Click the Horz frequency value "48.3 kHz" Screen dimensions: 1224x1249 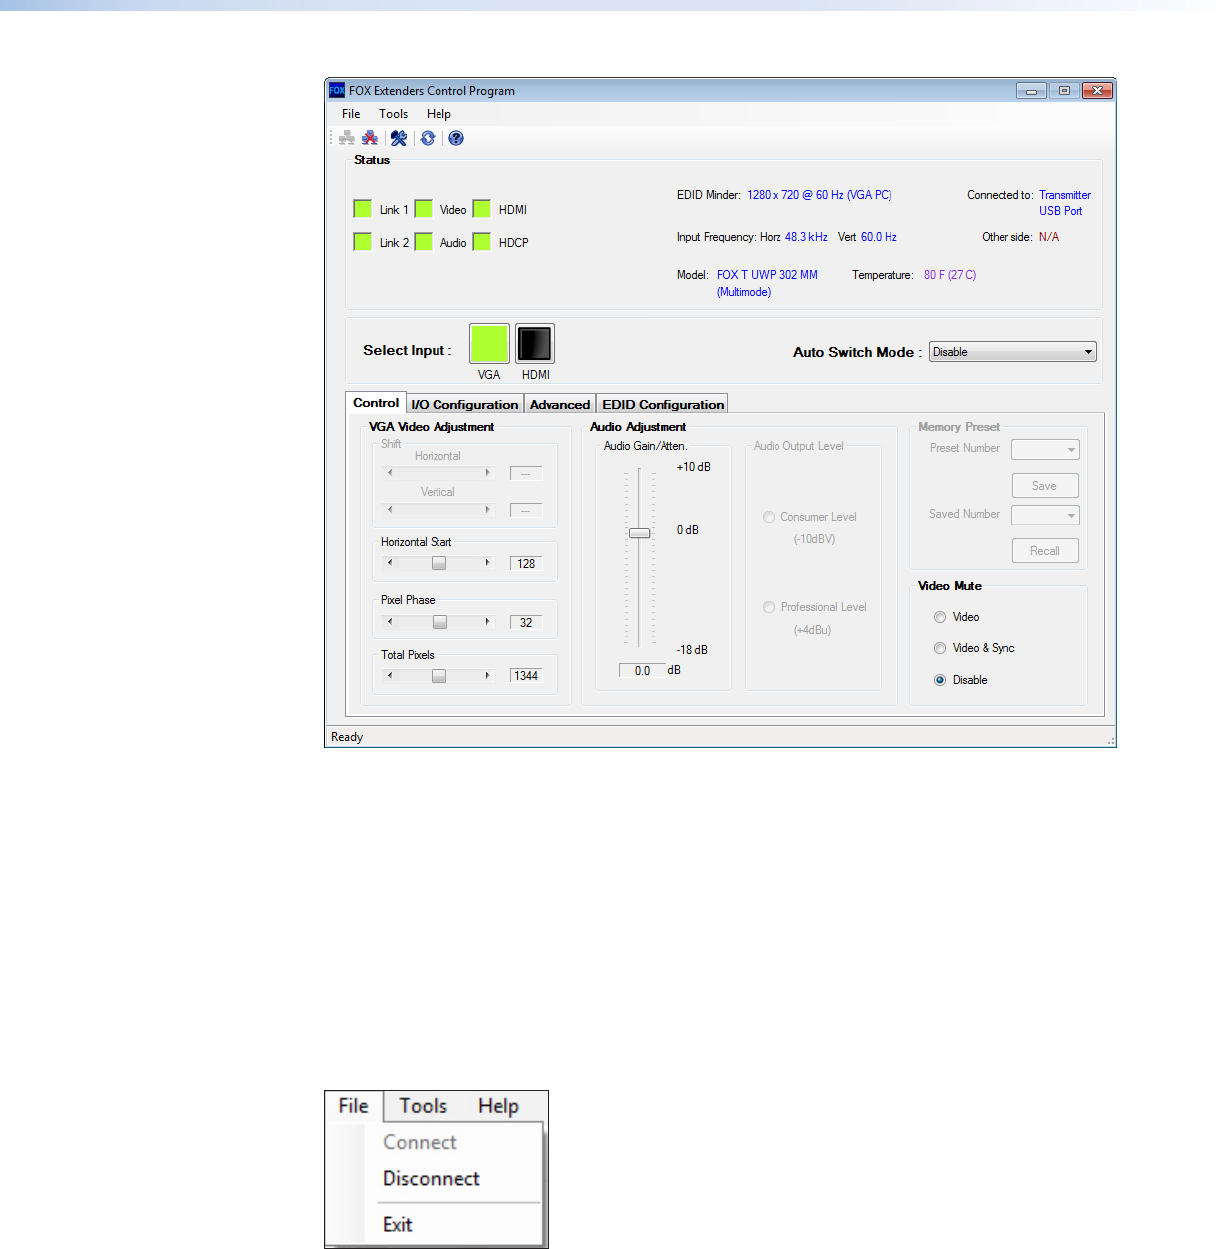[x=806, y=237]
